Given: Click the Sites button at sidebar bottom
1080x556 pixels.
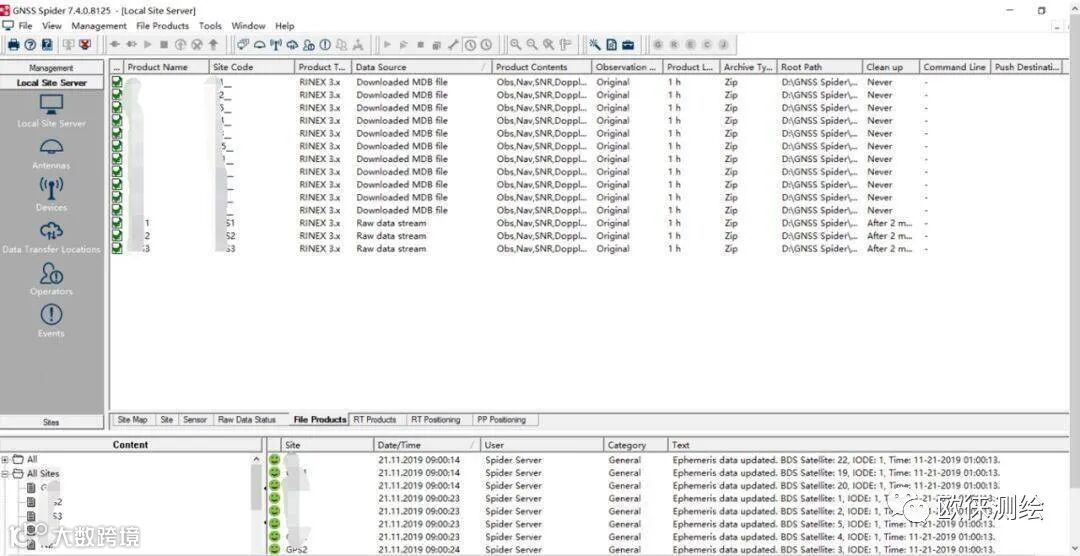Looking at the screenshot, I should (52, 422).
